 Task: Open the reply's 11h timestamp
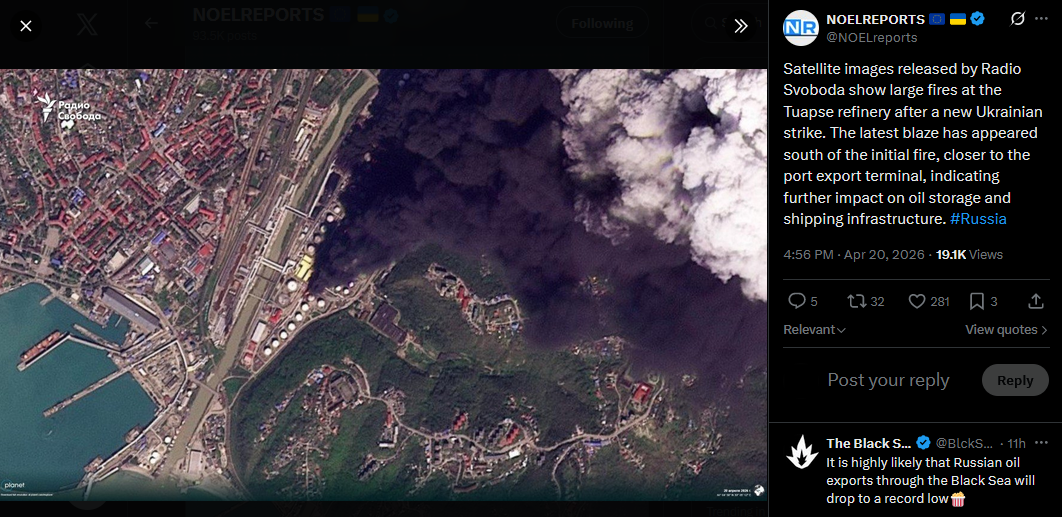pos(1017,443)
